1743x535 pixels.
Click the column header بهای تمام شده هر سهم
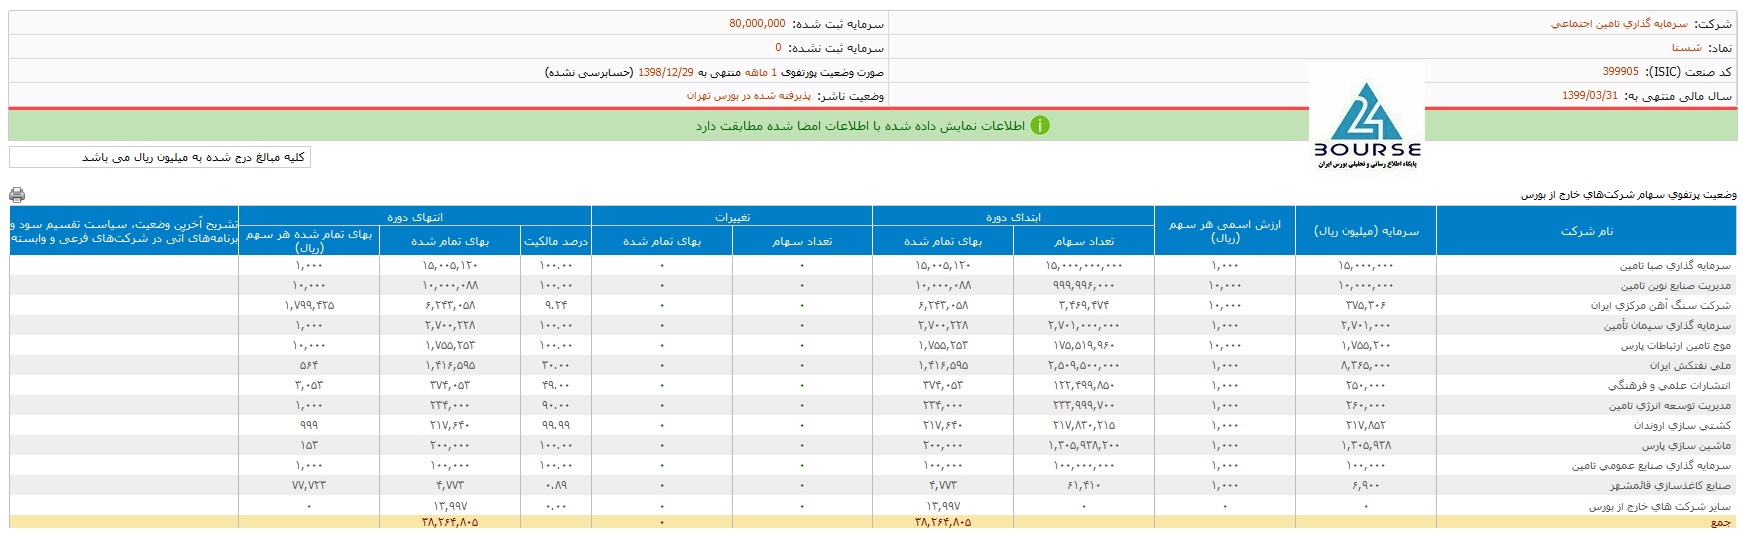(309, 241)
